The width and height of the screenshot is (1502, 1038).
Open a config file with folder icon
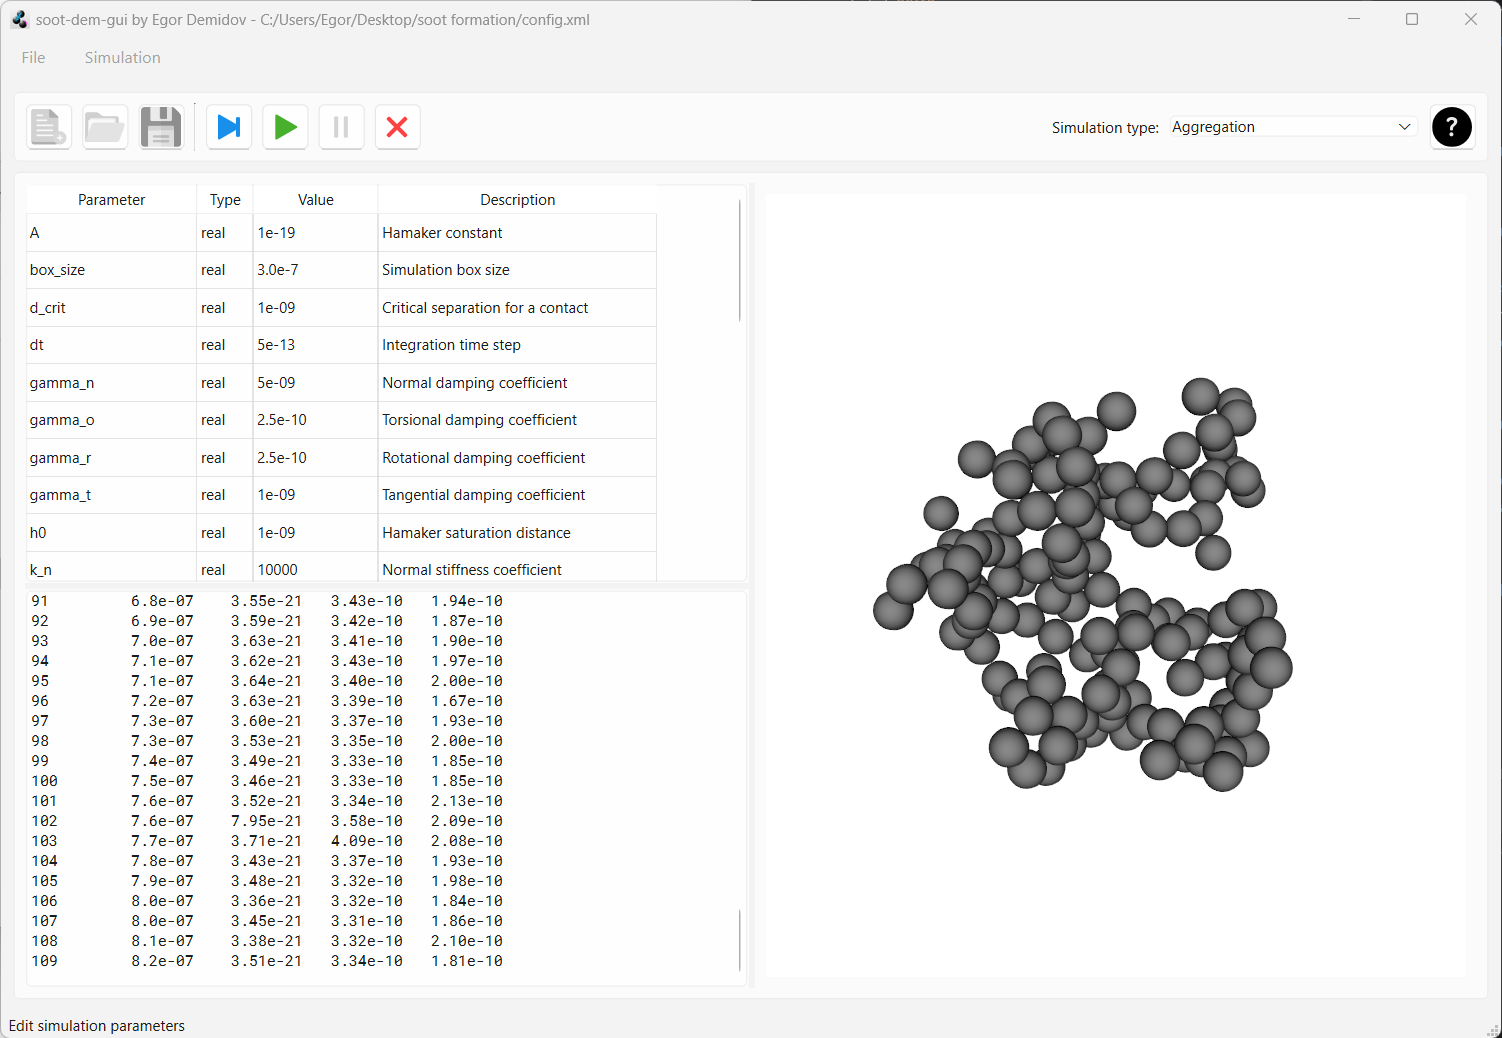tap(105, 127)
